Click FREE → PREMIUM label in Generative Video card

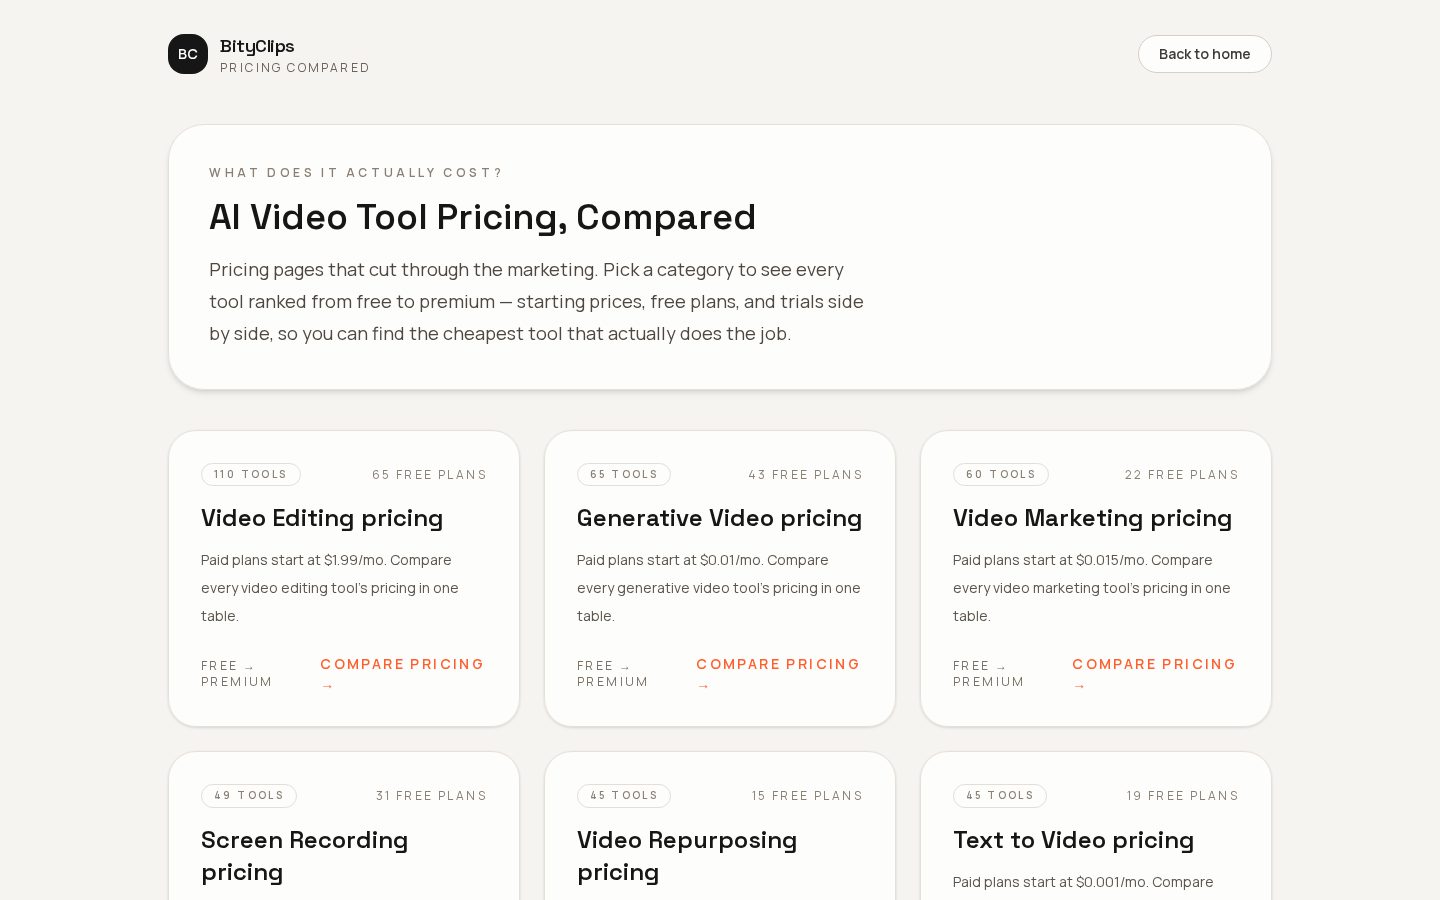click(613, 674)
